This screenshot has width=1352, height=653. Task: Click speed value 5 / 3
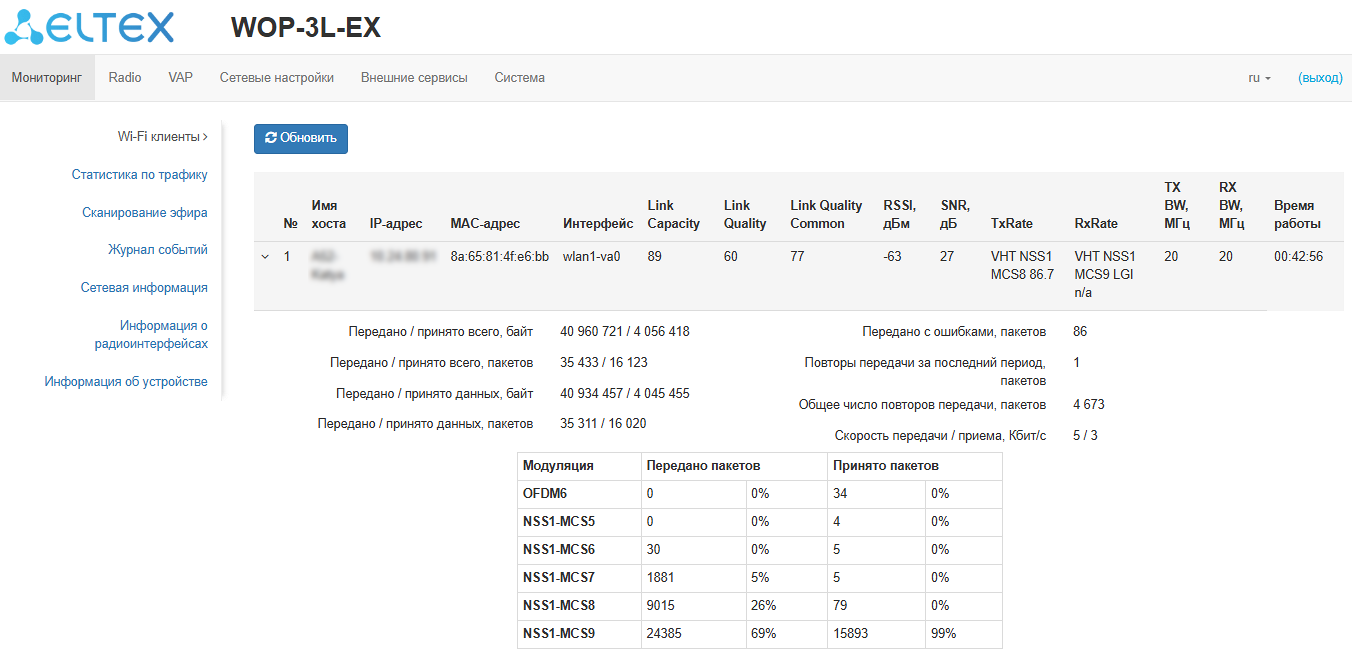(1085, 436)
